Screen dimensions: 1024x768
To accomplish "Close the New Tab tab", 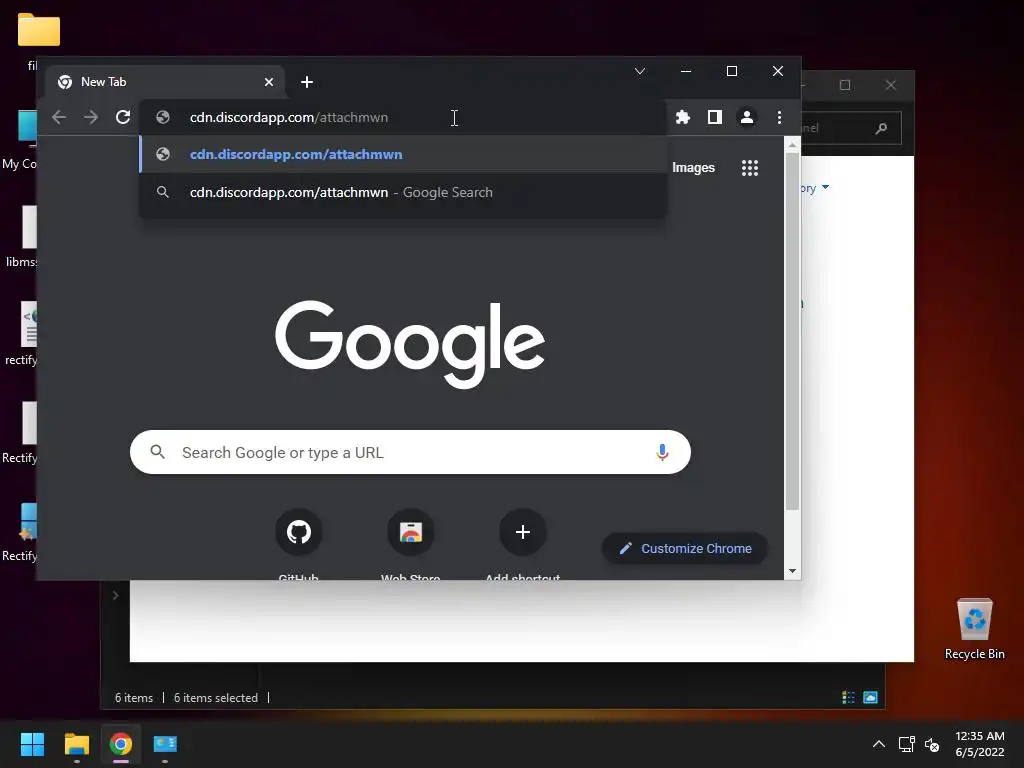I will pyautogui.click(x=268, y=82).
